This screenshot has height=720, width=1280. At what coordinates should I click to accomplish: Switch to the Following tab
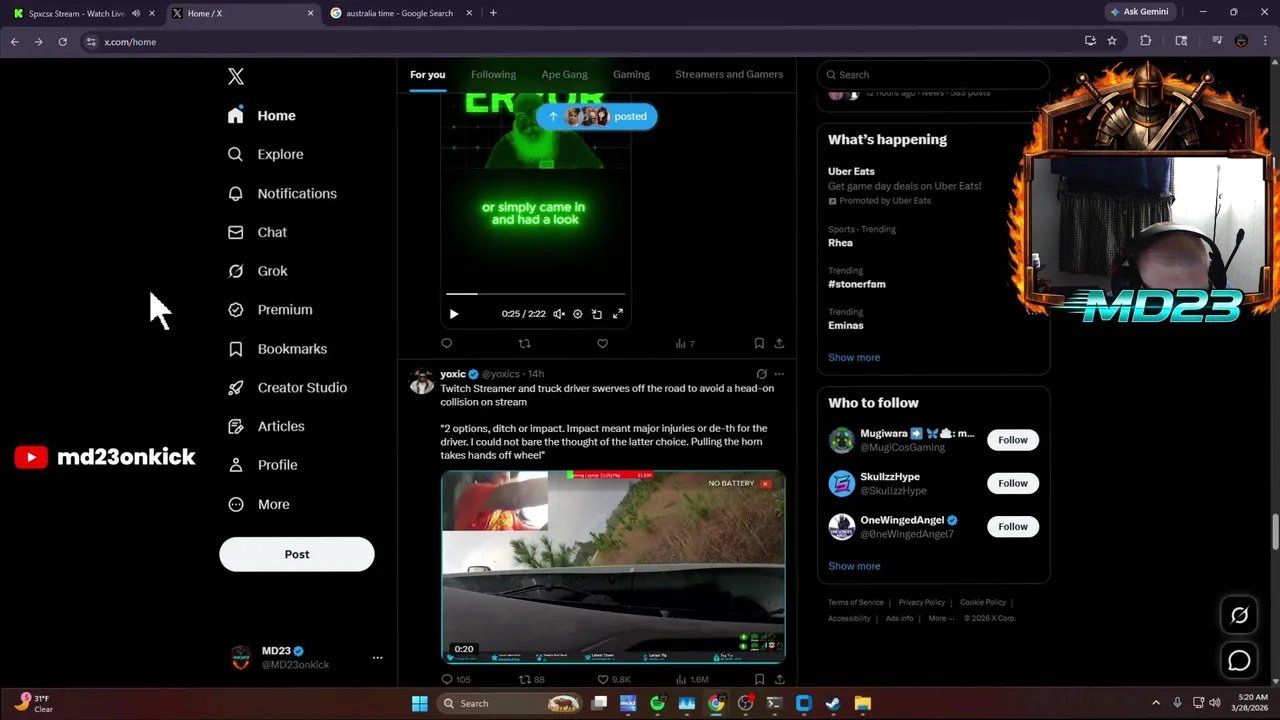click(493, 74)
